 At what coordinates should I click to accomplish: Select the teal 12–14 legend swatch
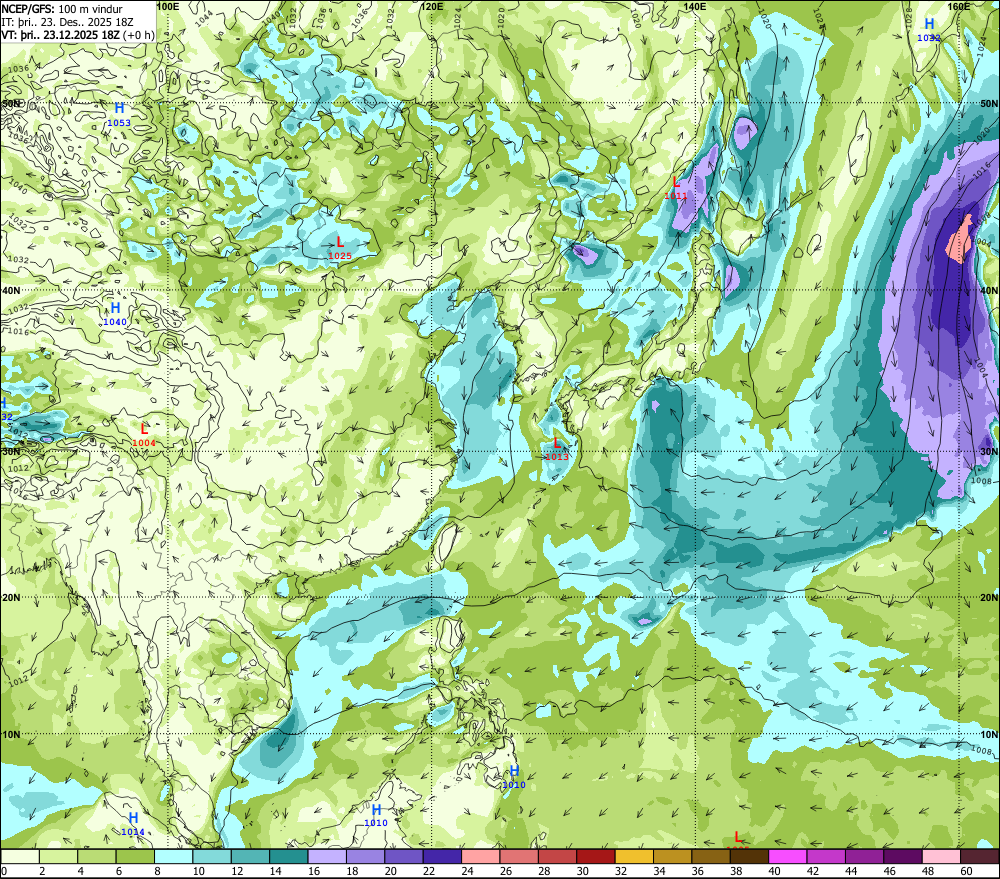pyautogui.click(x=251, y=857)
